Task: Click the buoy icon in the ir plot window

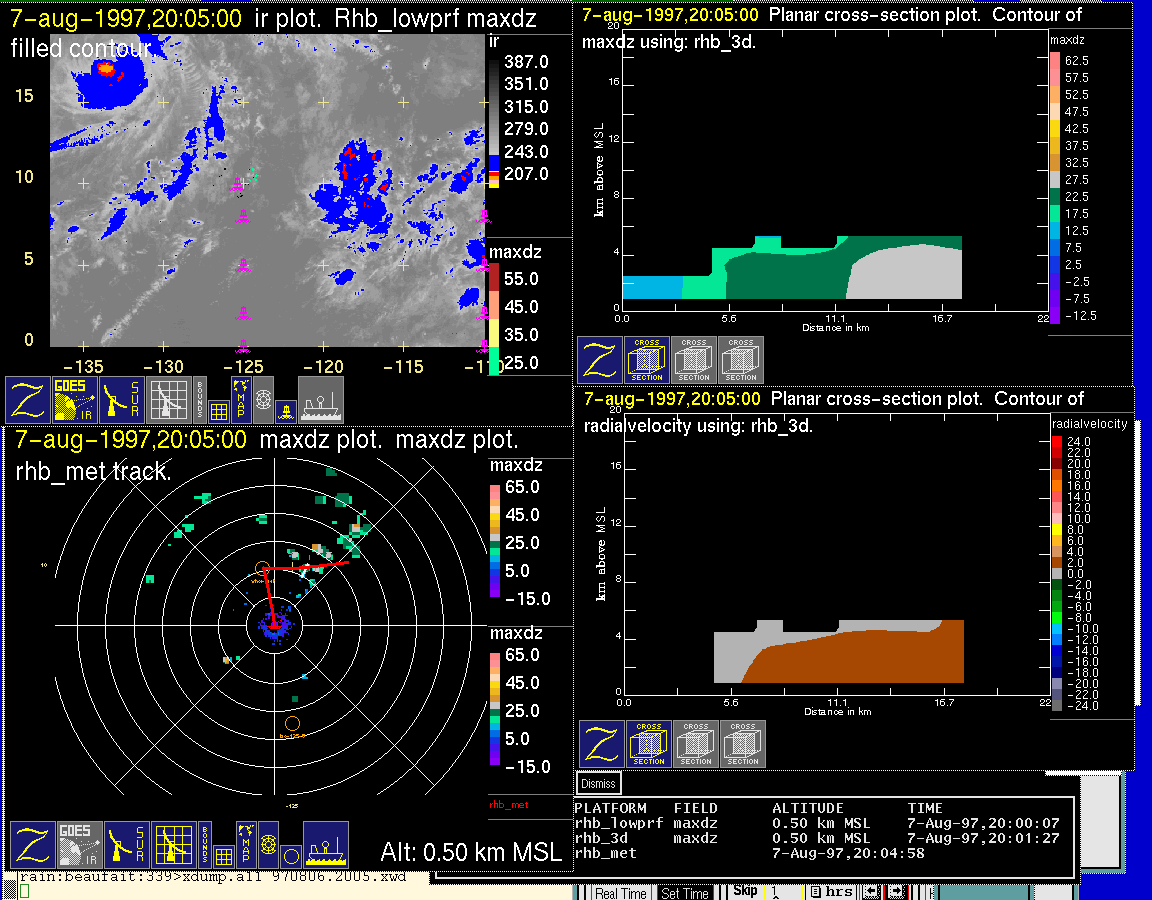Action: pos(287,410)
